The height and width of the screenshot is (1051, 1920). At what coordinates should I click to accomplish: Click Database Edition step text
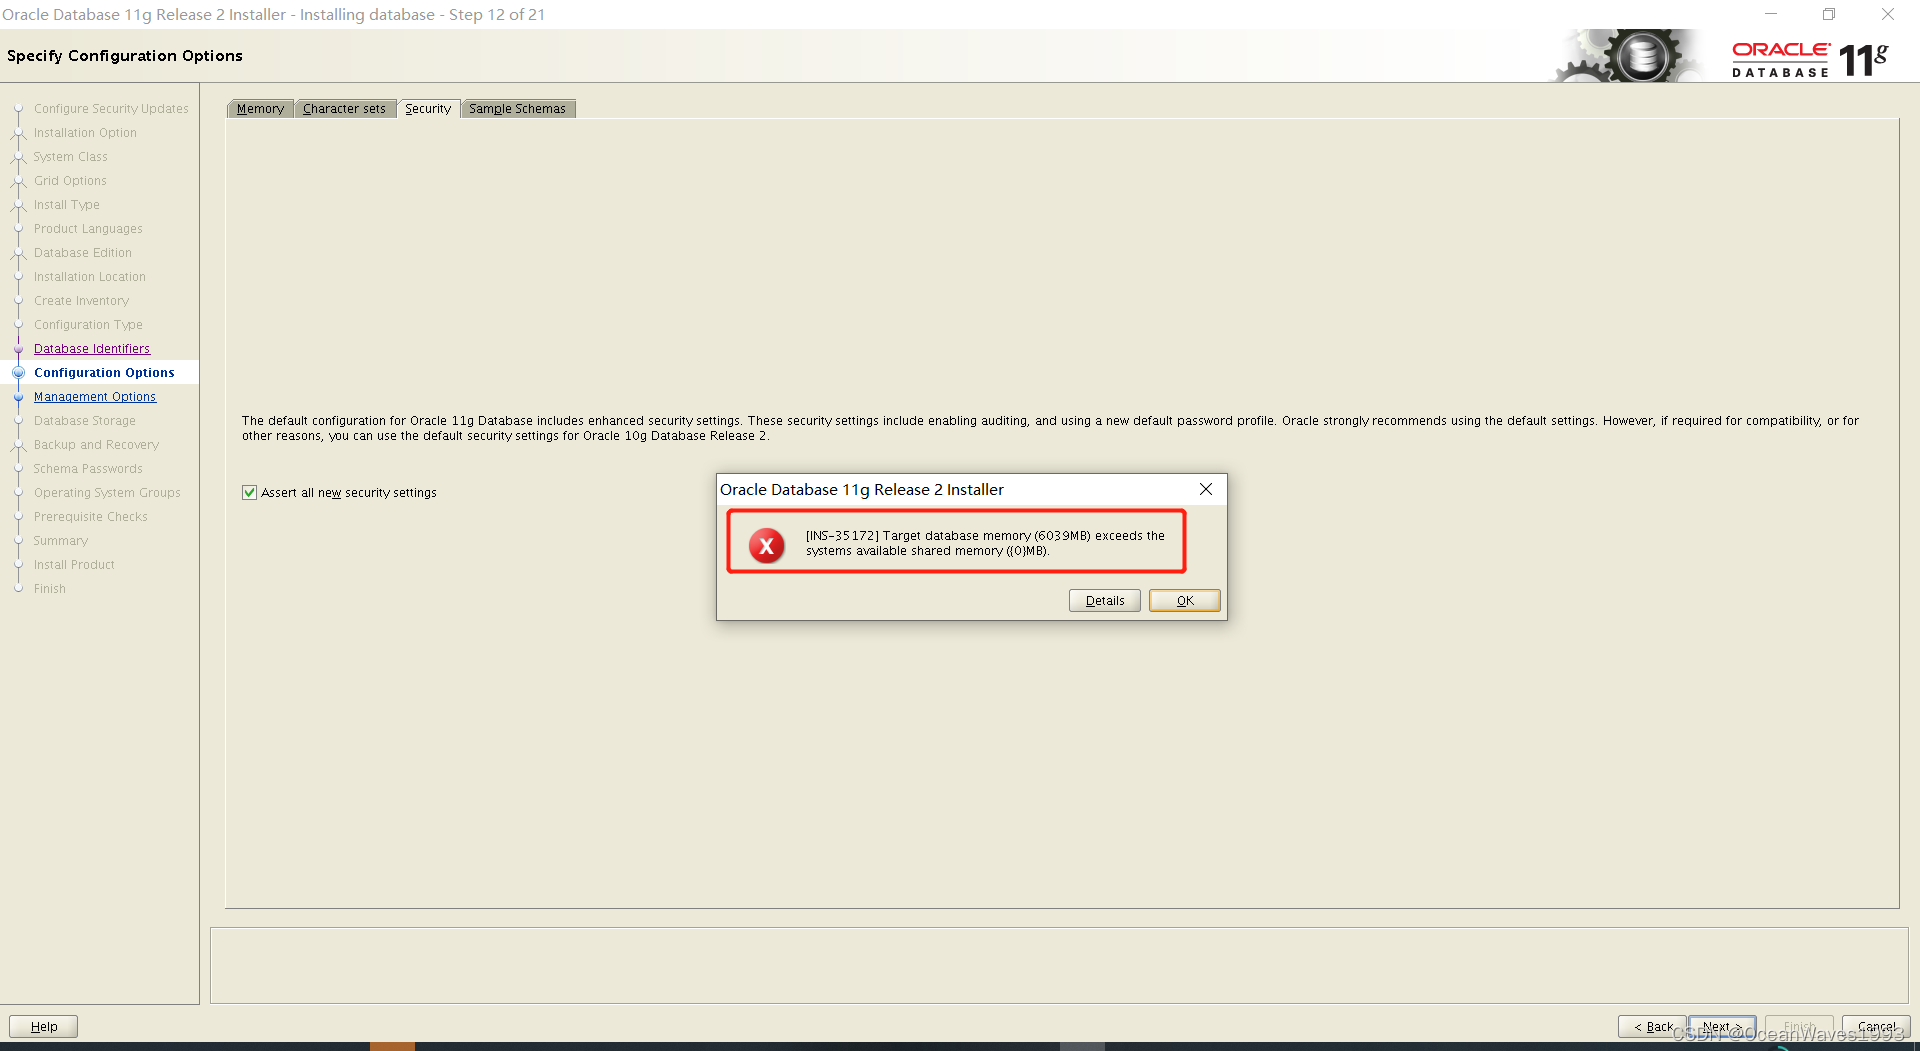point(83,253)
